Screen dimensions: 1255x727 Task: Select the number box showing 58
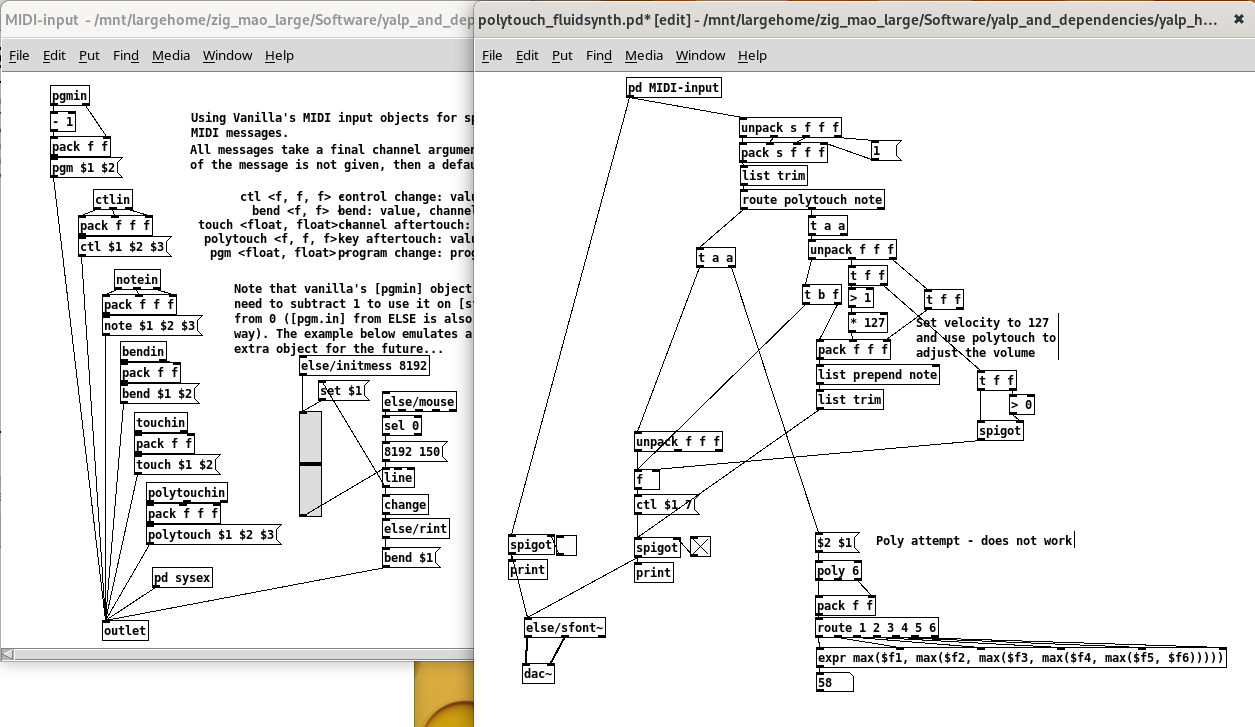(834, 683)
